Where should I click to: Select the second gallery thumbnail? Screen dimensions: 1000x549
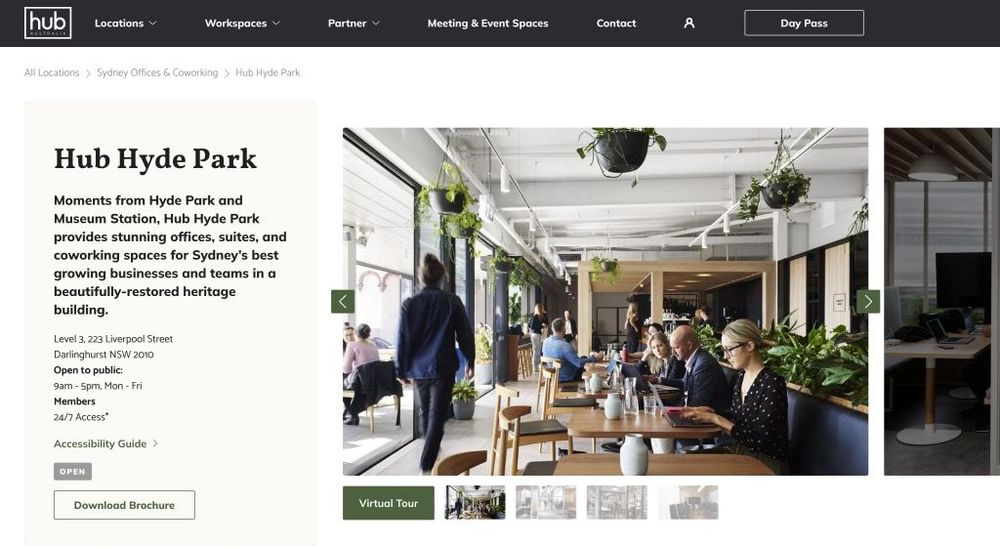pos(546,502)
